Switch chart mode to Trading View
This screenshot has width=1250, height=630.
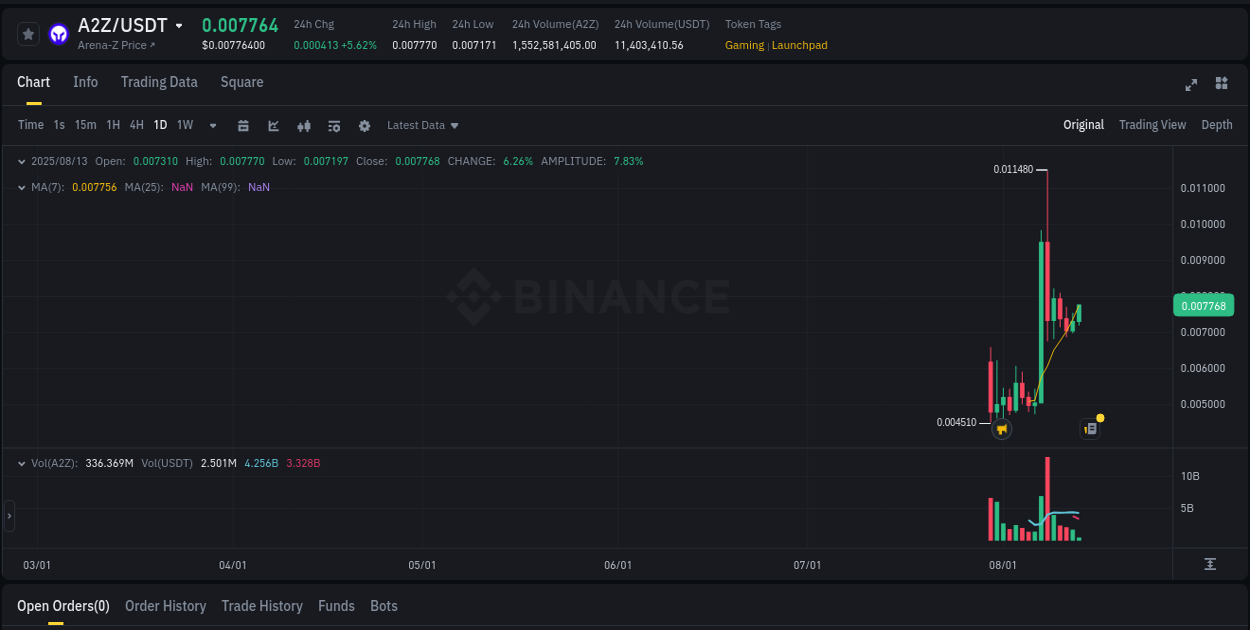tap(1152, 125)
